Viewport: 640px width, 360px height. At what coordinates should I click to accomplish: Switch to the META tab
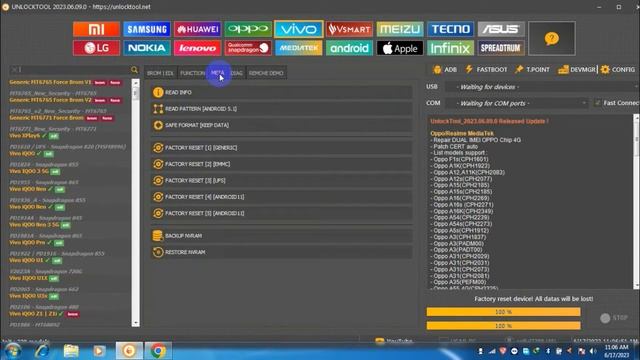(218, 73)
